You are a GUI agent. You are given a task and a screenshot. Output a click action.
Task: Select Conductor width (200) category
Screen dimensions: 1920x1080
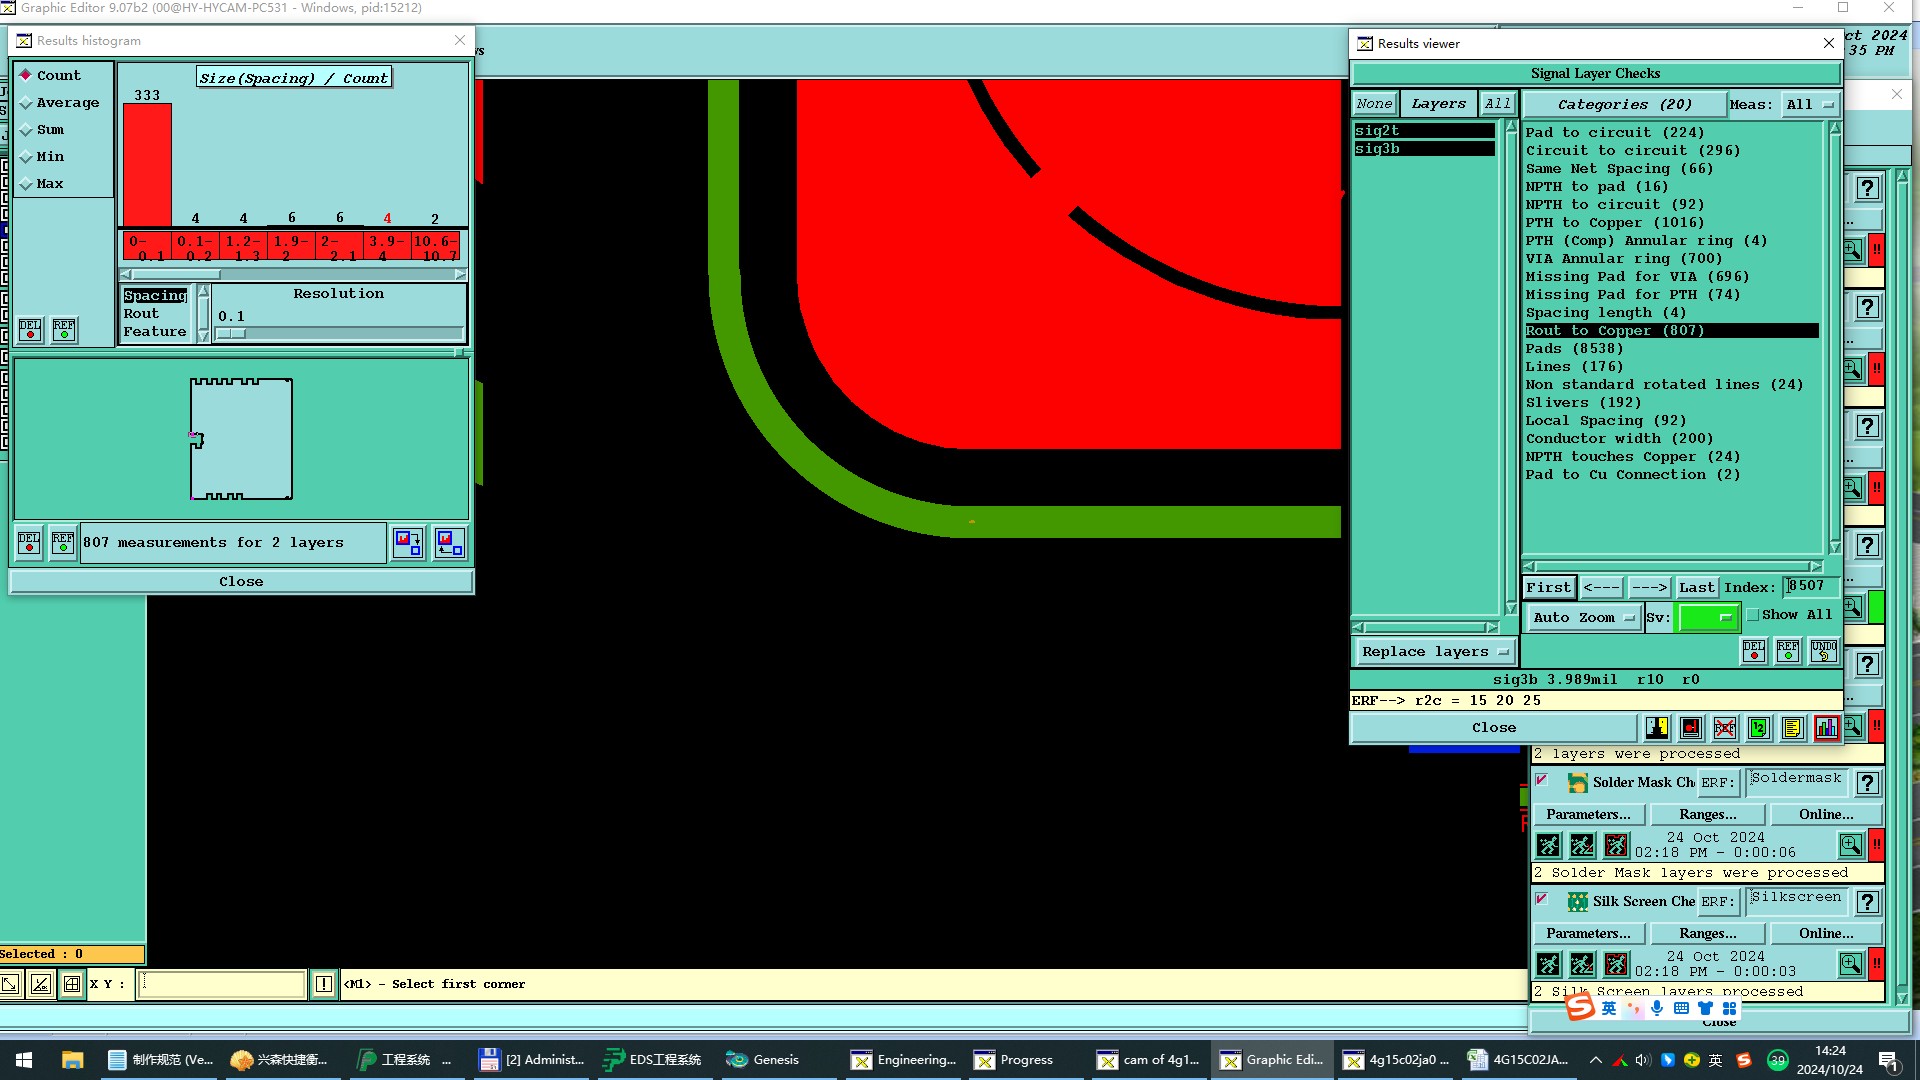click(x=1619, y=439)
